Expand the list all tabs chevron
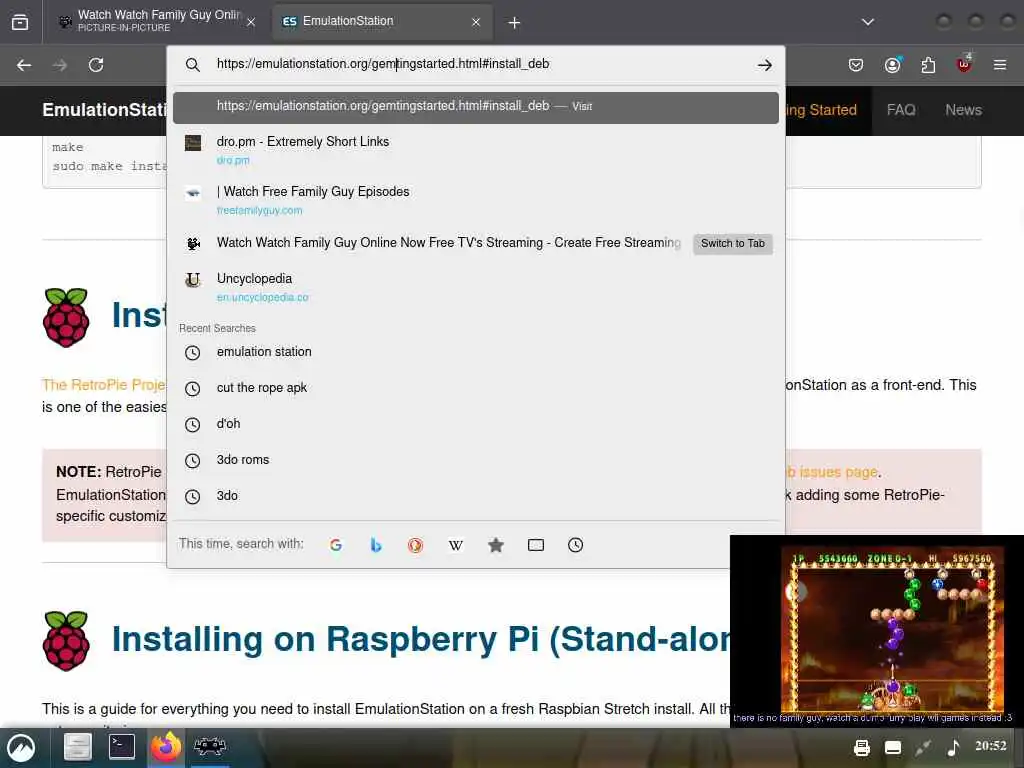 point(867,22)
